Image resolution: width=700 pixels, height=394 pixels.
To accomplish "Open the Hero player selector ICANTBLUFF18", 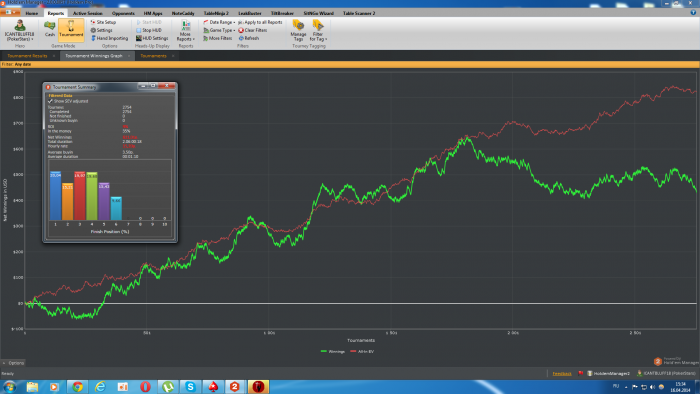I will 19,30.
